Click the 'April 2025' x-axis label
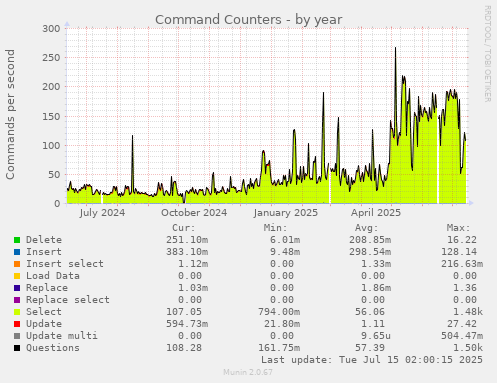Screen dimensions: 497x383 coord(376,213)
